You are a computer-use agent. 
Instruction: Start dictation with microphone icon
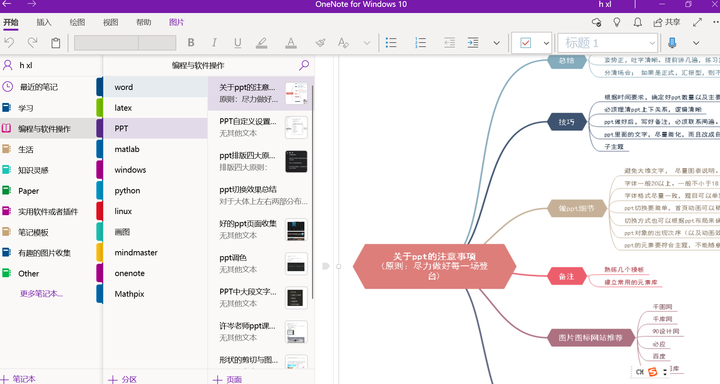click(672, 43)
